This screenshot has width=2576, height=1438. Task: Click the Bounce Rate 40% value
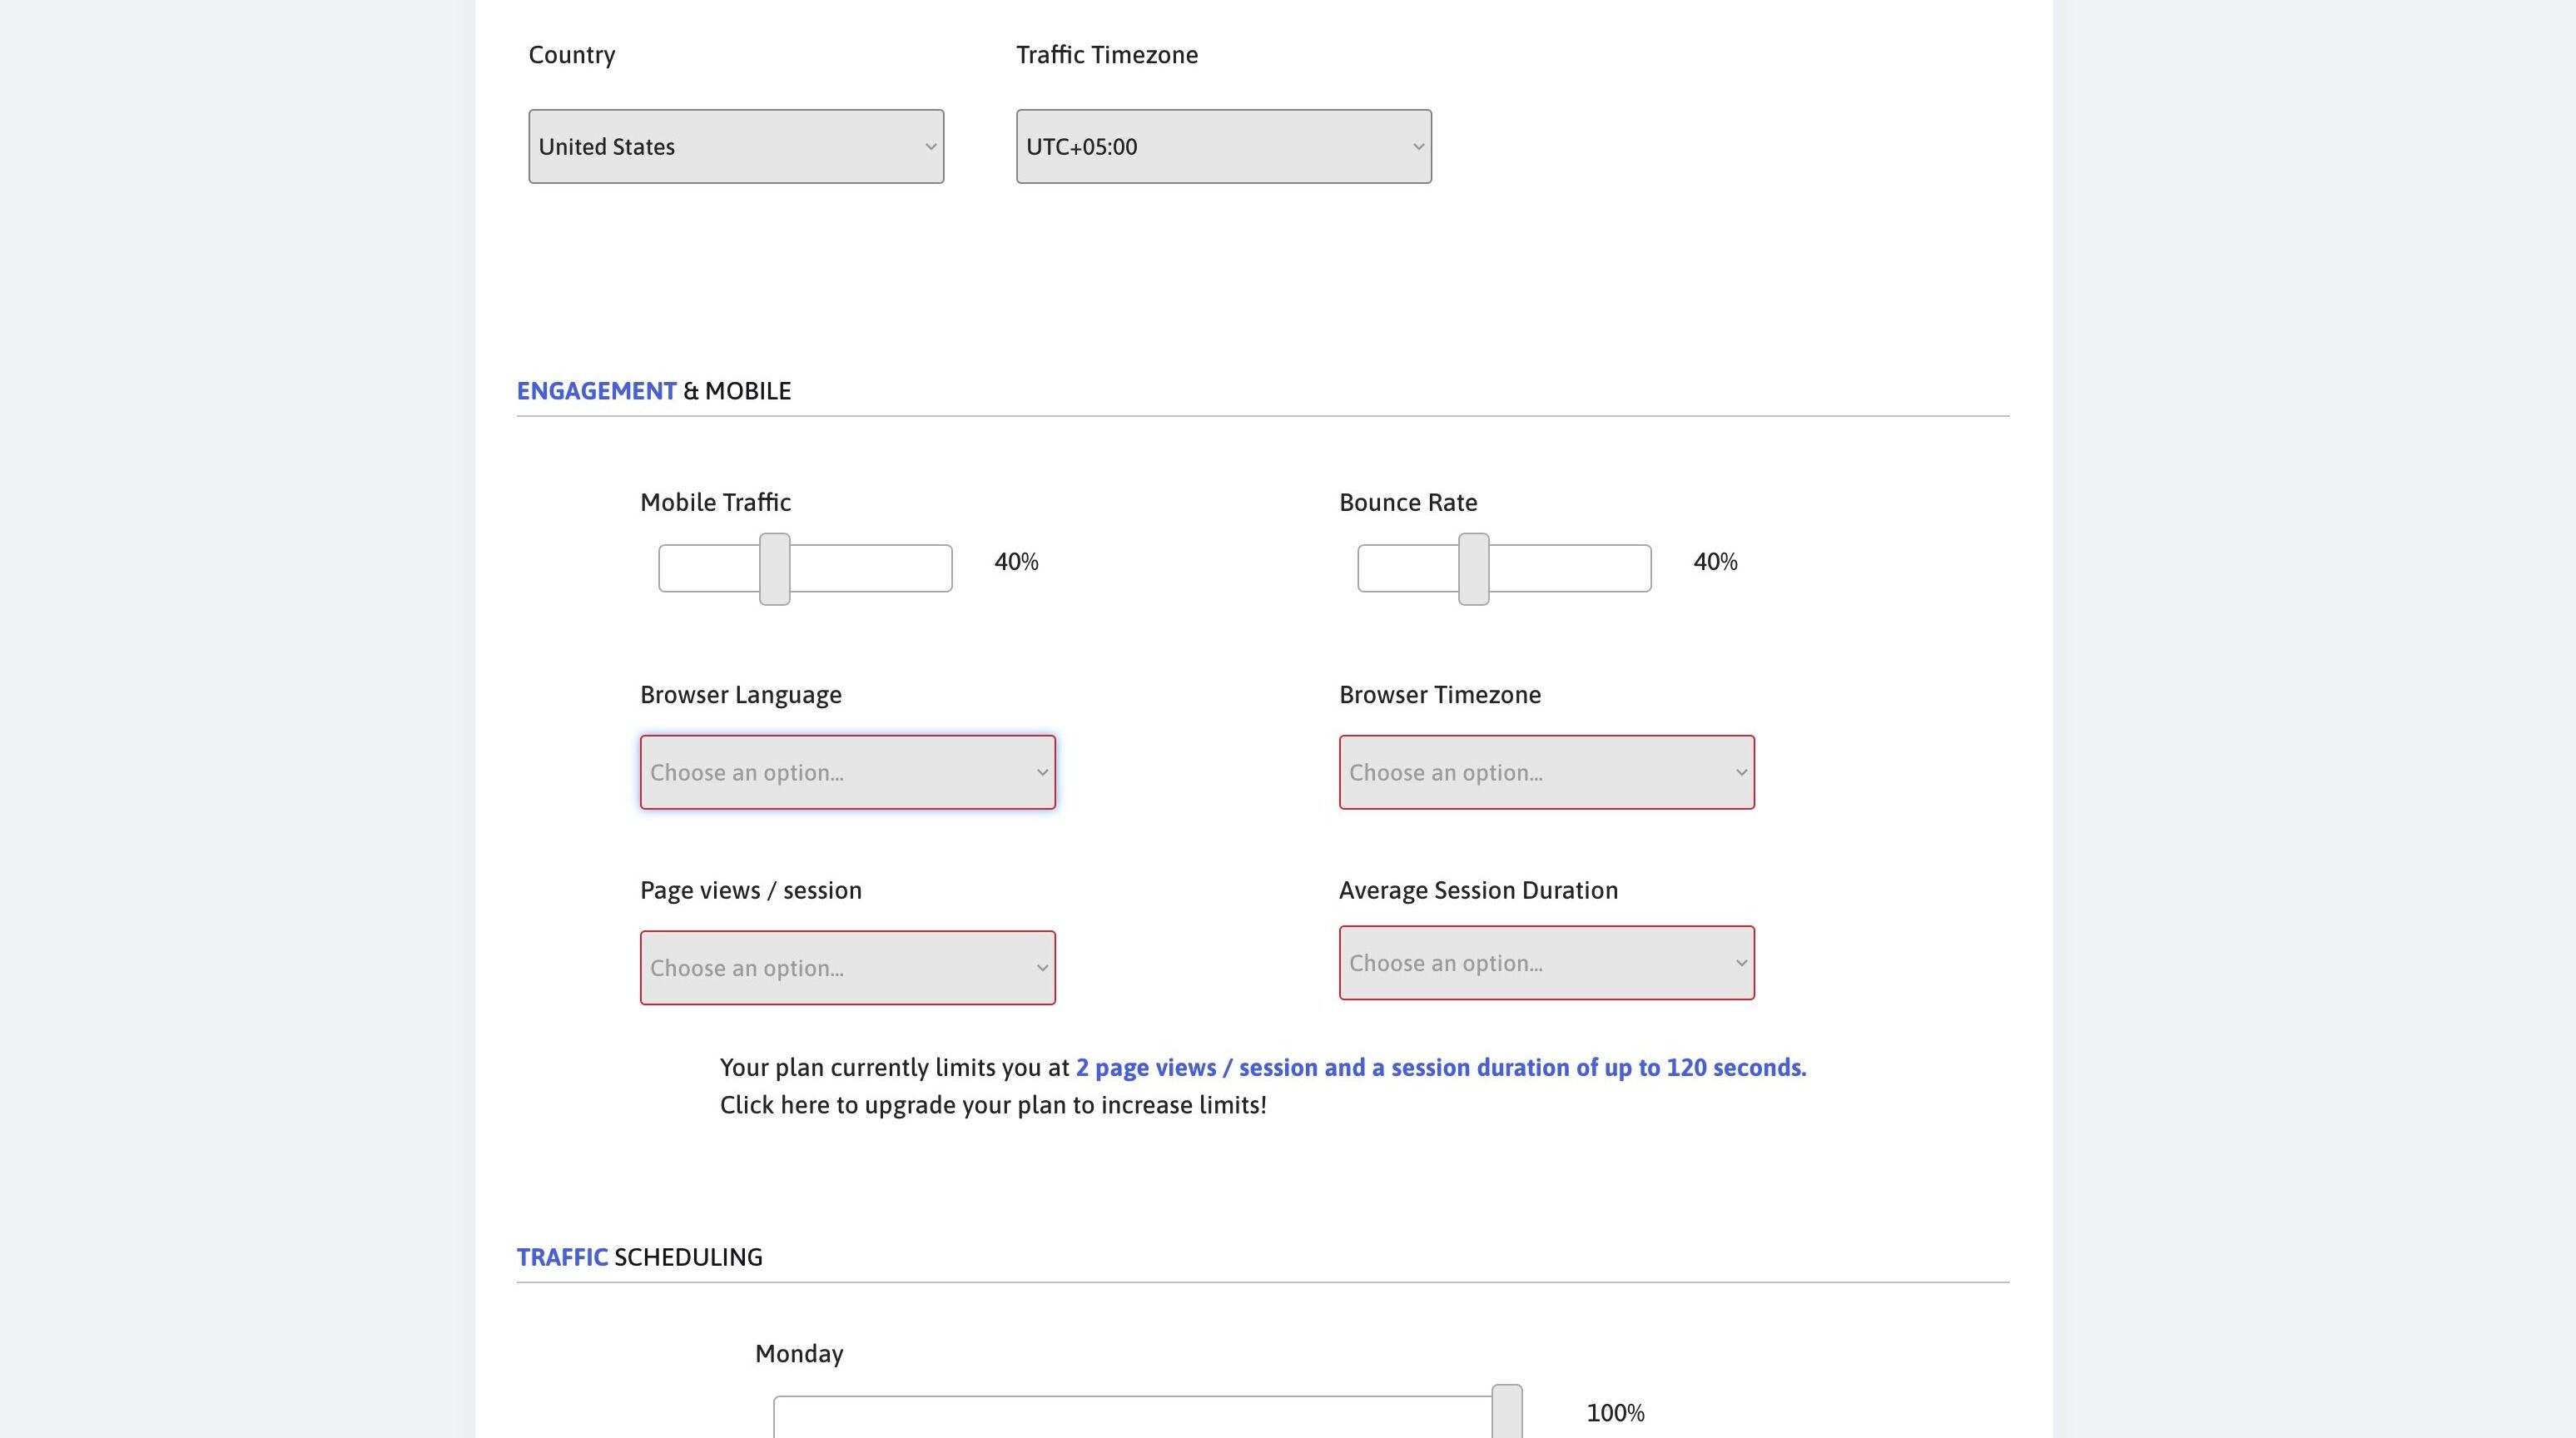click(1715, 562)
